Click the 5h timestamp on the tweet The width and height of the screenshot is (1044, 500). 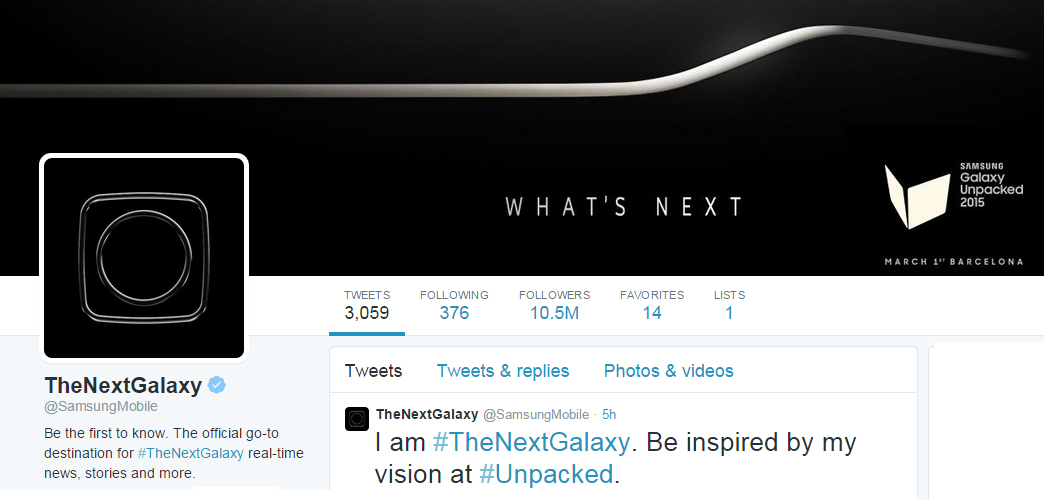click(x=609, y=415)
